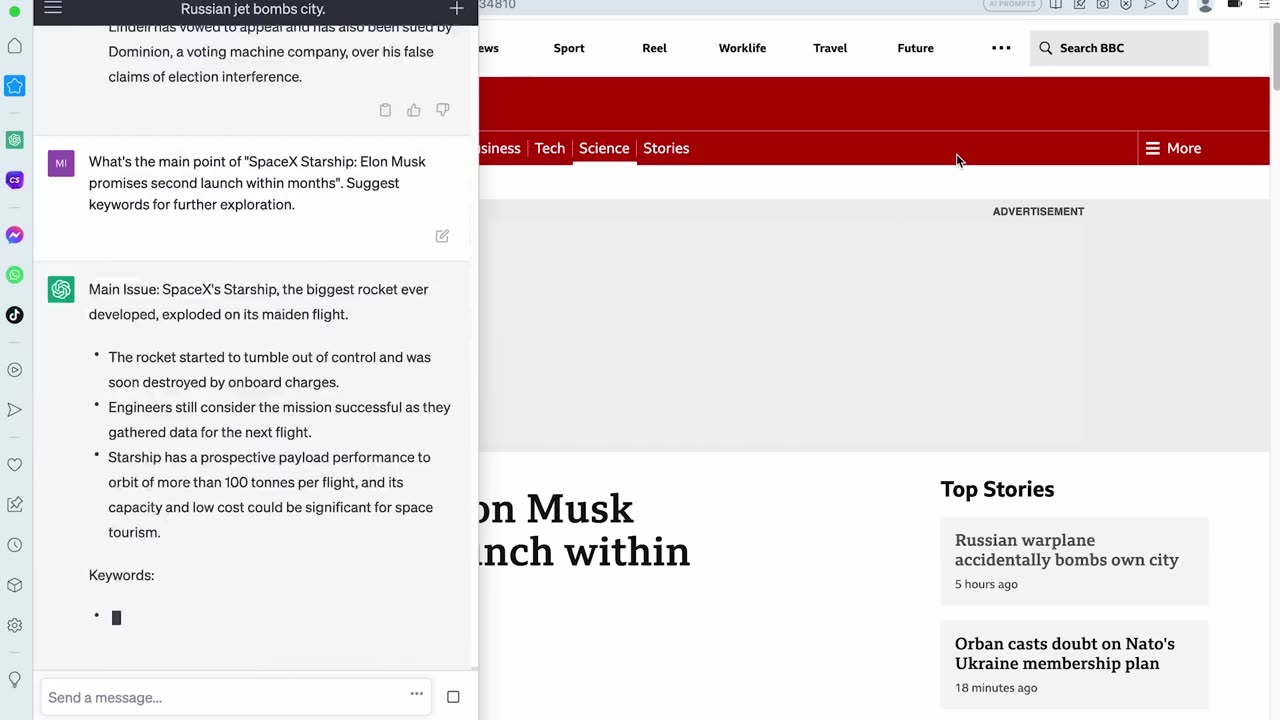Click the MI user avatar in chat
Screen dimensions: 1280x720
(61, 163)
